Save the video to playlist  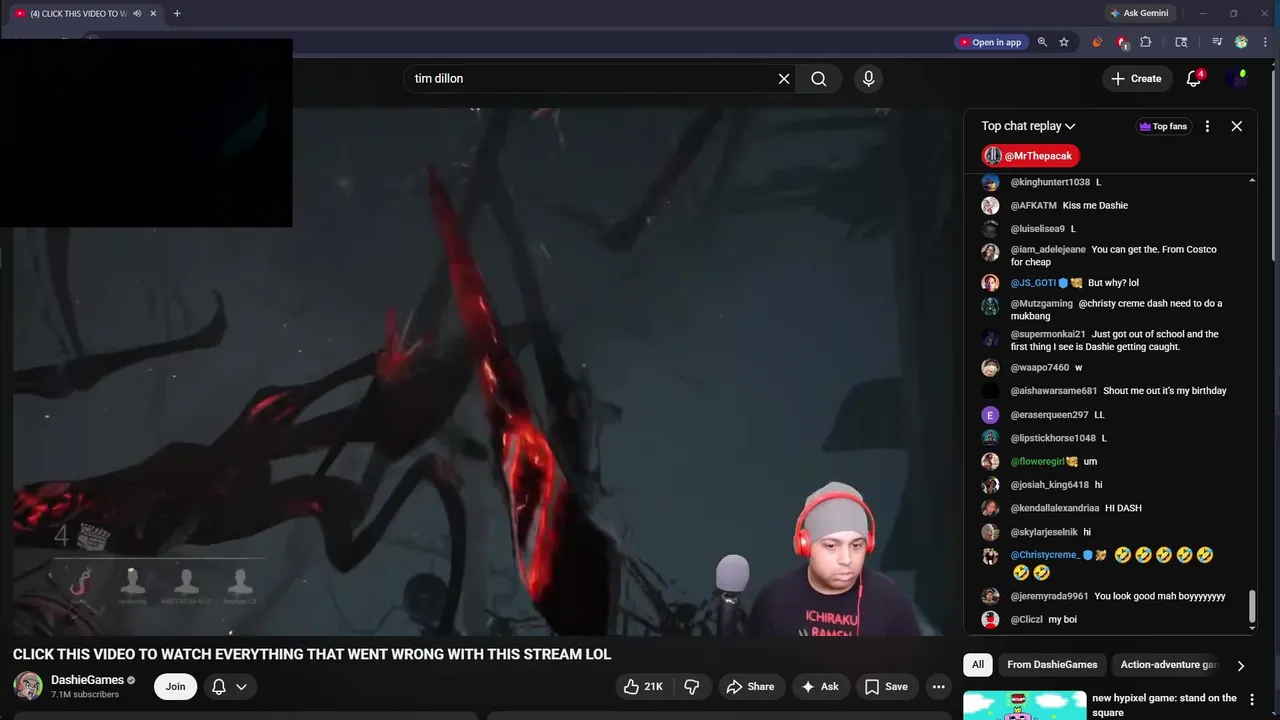tap(886, 686)
